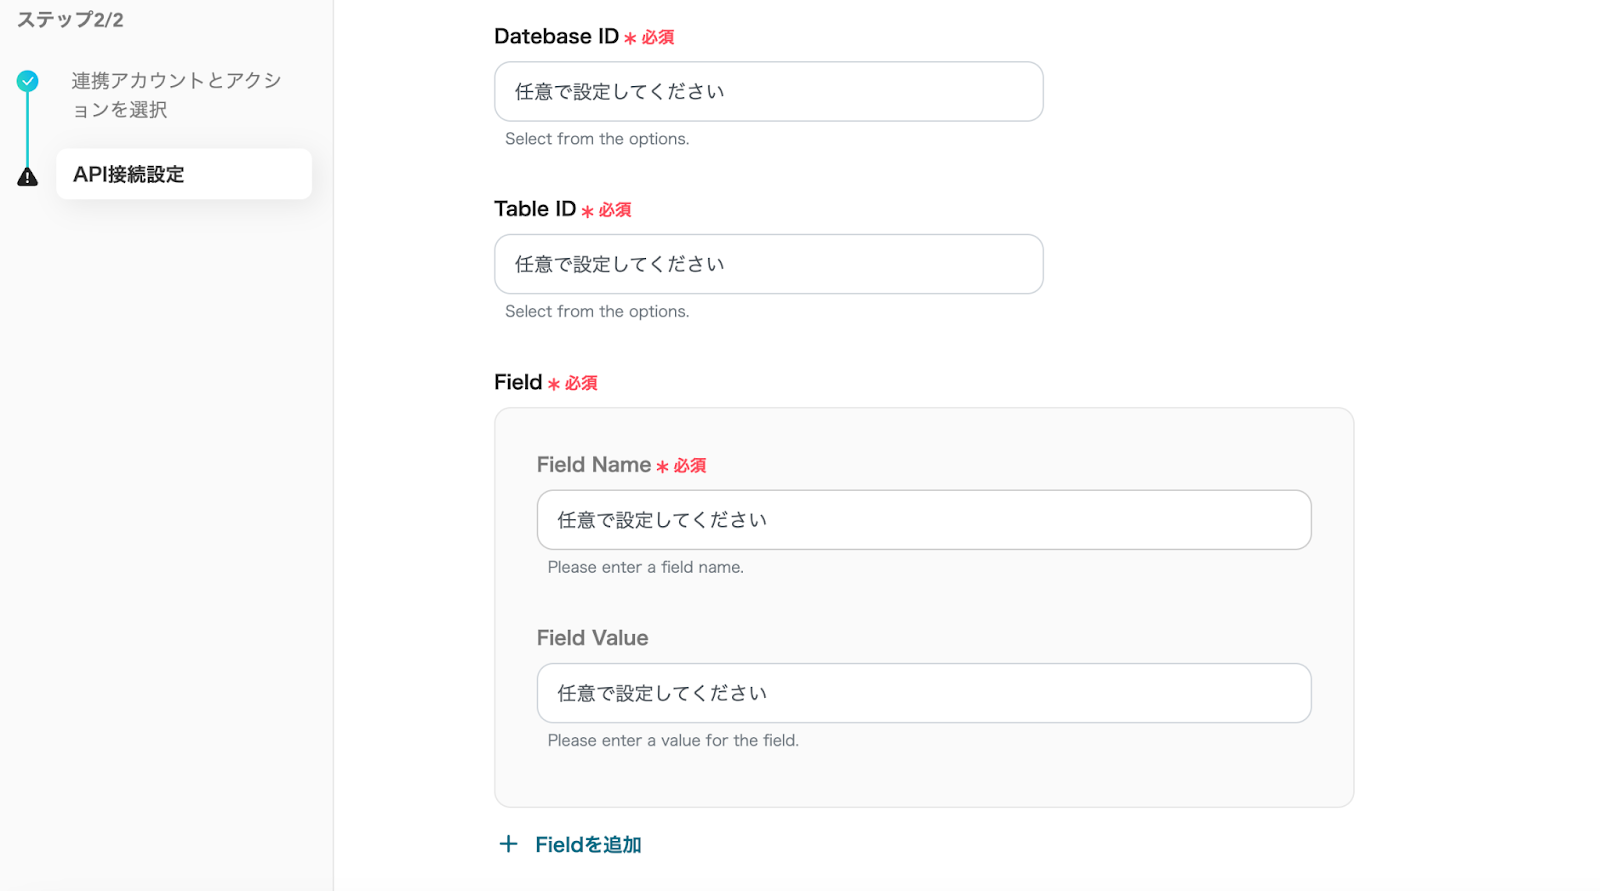Select the API接続設定 step
This screenshot has height=891, width=1600.
pyautogui.click(x=184, y=174)
